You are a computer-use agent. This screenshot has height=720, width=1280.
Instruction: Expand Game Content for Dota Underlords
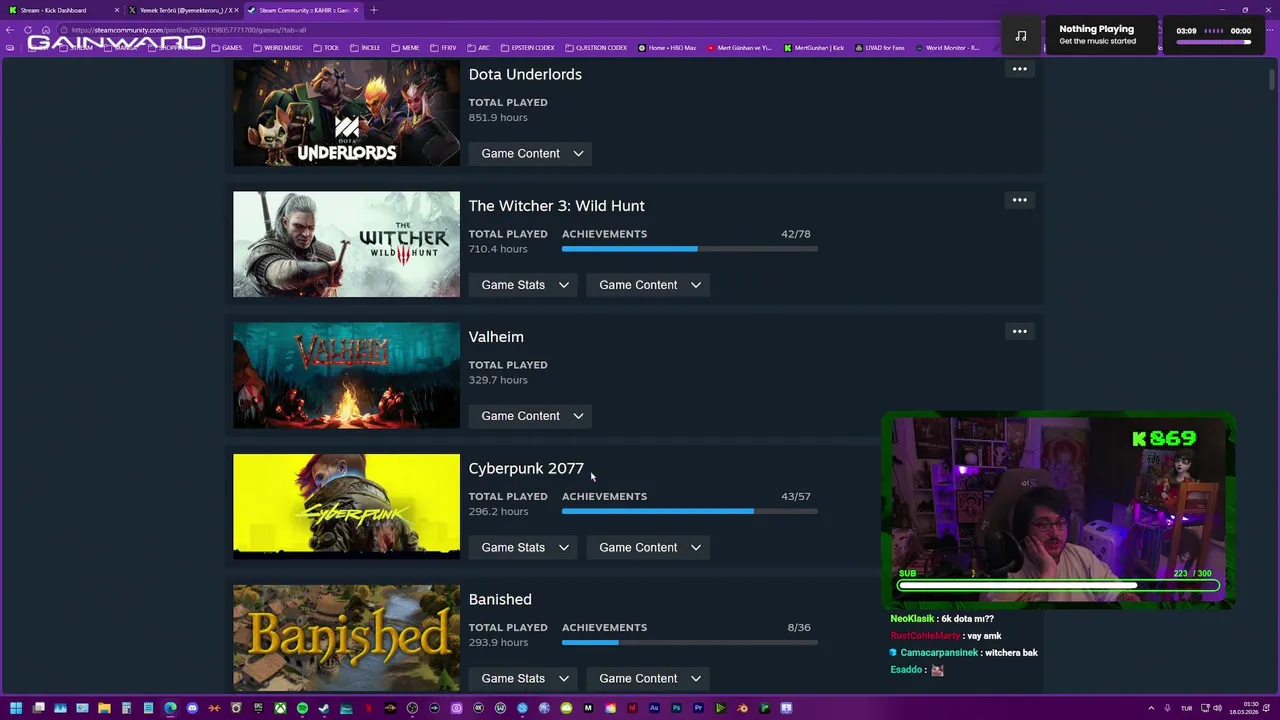(x=531, y=153)
